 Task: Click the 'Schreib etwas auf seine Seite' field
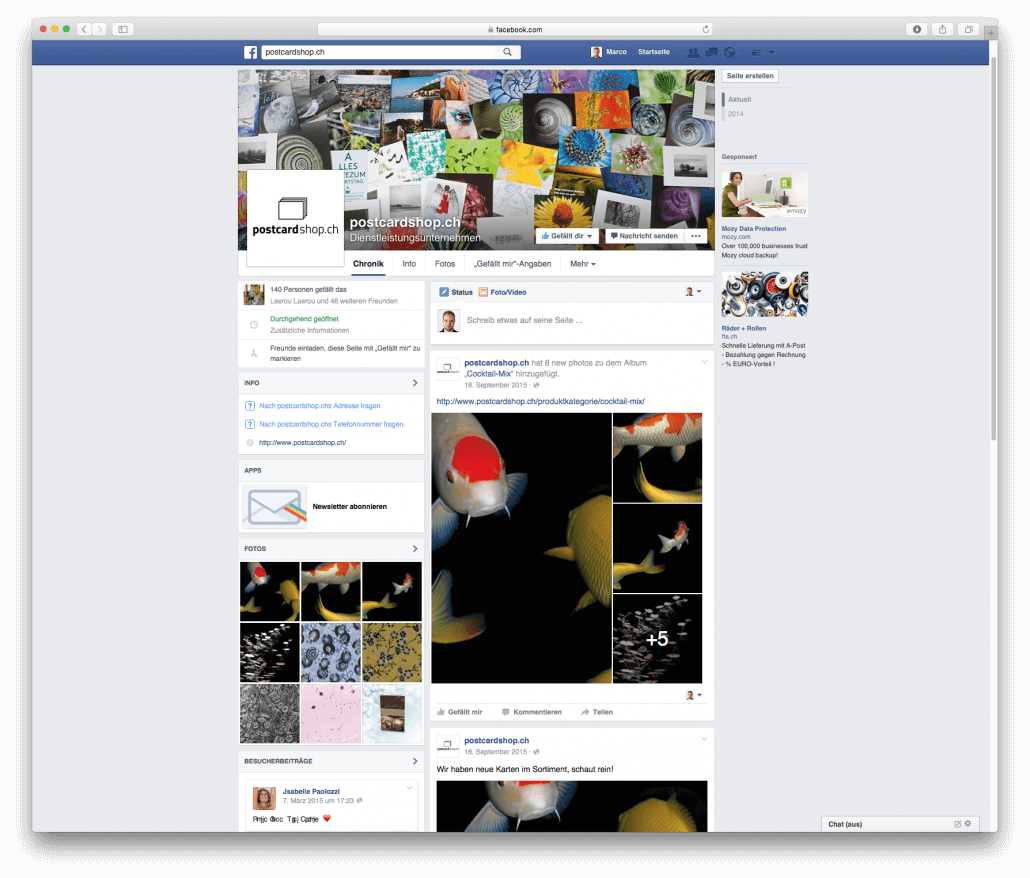[x=524, y=320]
